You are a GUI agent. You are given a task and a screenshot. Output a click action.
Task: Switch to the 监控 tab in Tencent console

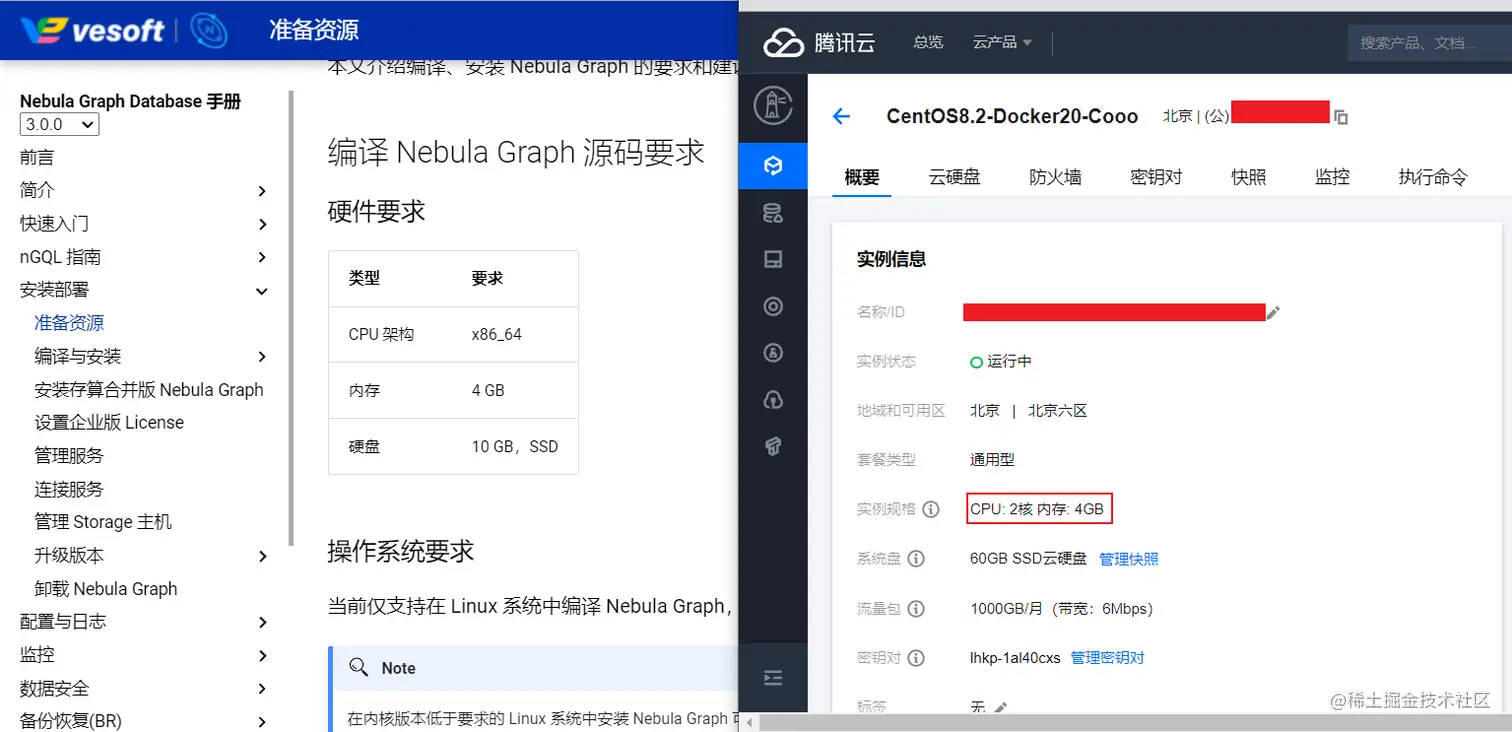click(1333, 177)
